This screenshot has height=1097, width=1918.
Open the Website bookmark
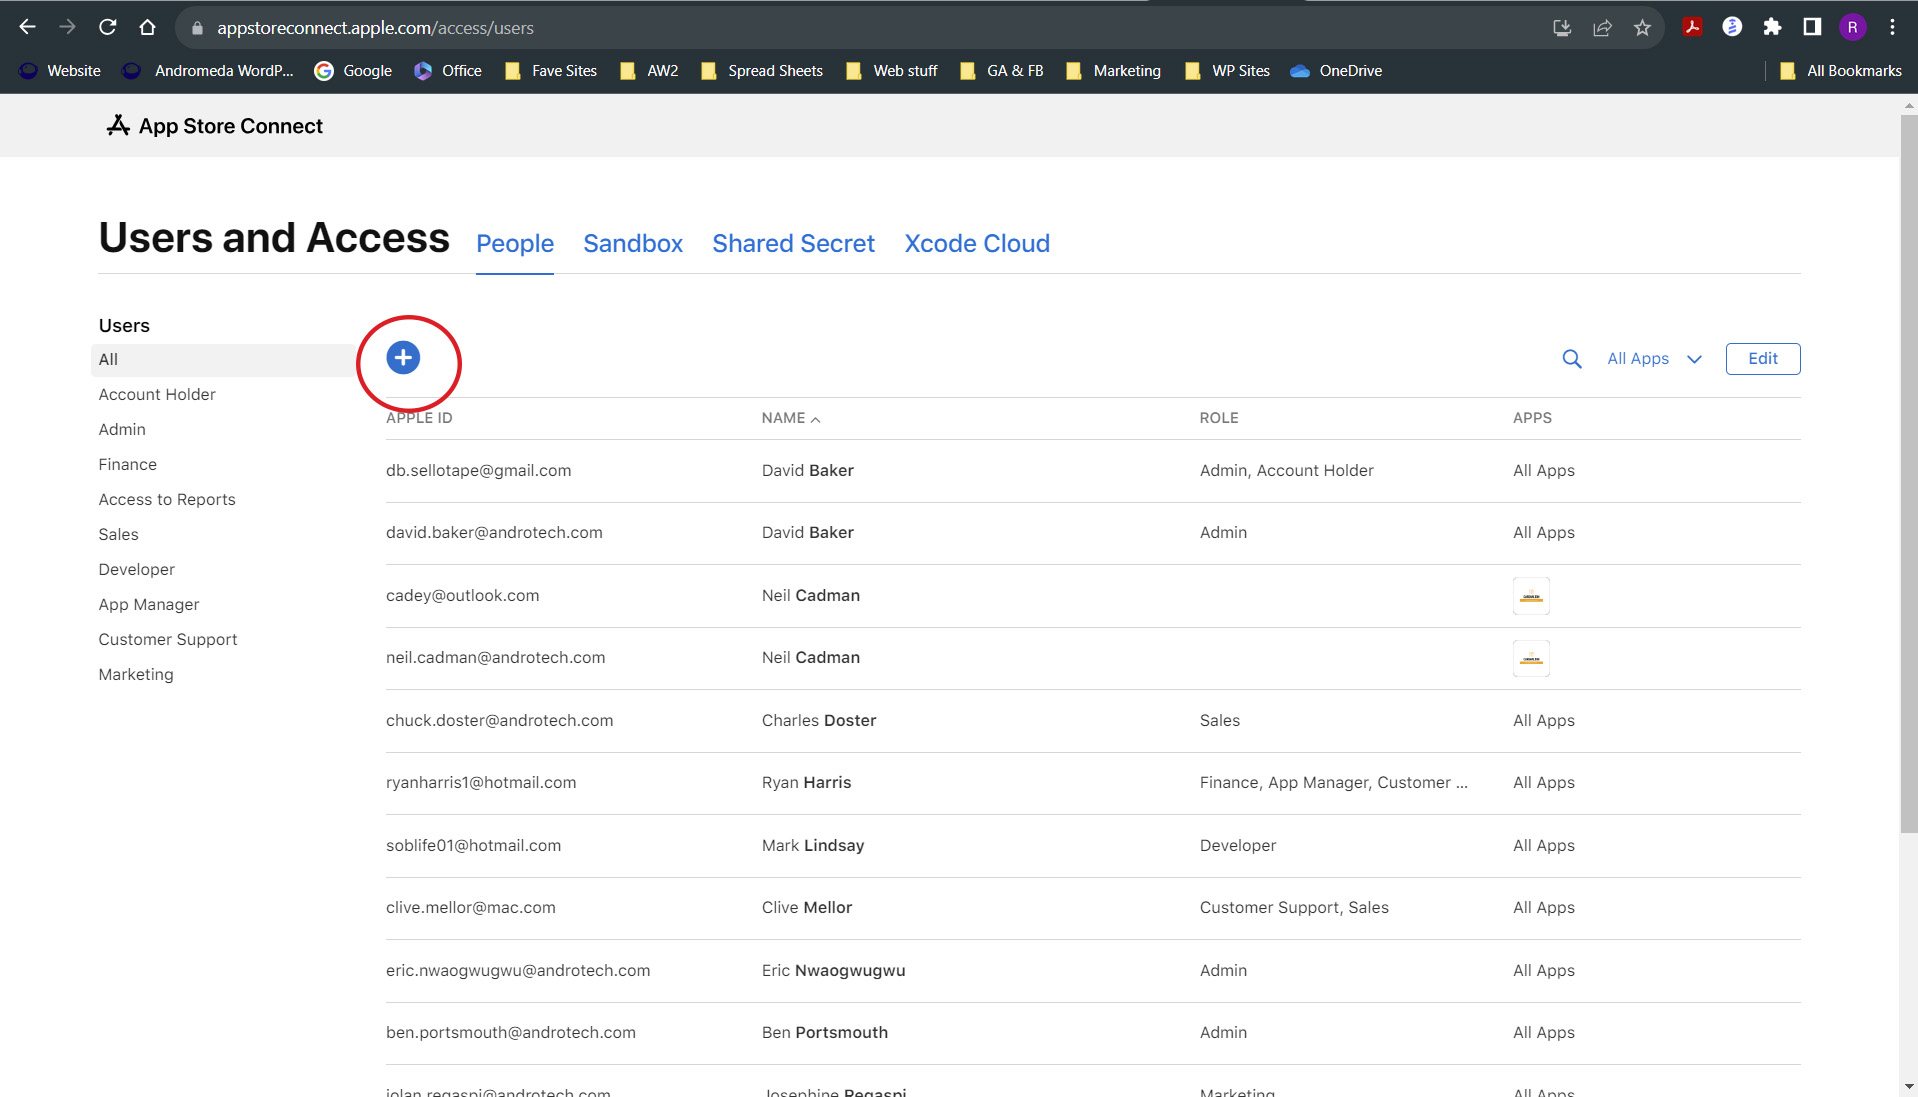click(x=60, y=71)
